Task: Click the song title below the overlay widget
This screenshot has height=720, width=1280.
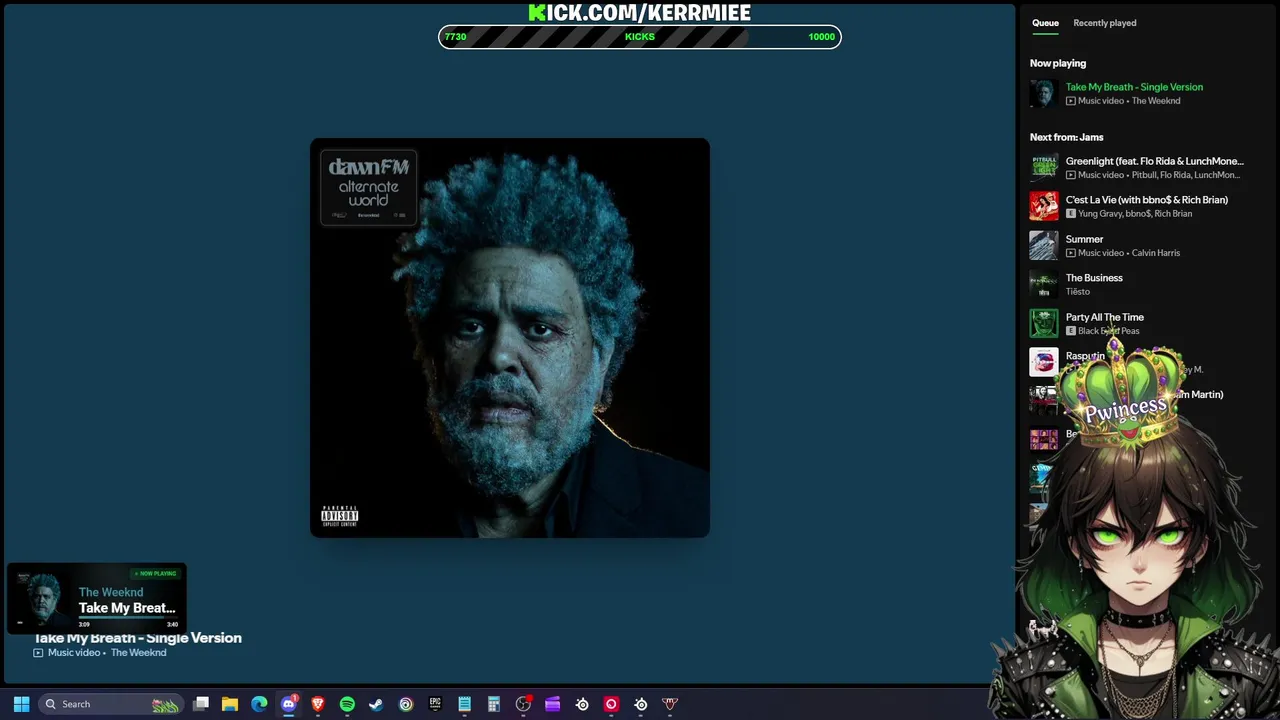Action: (x=138, y=638)
